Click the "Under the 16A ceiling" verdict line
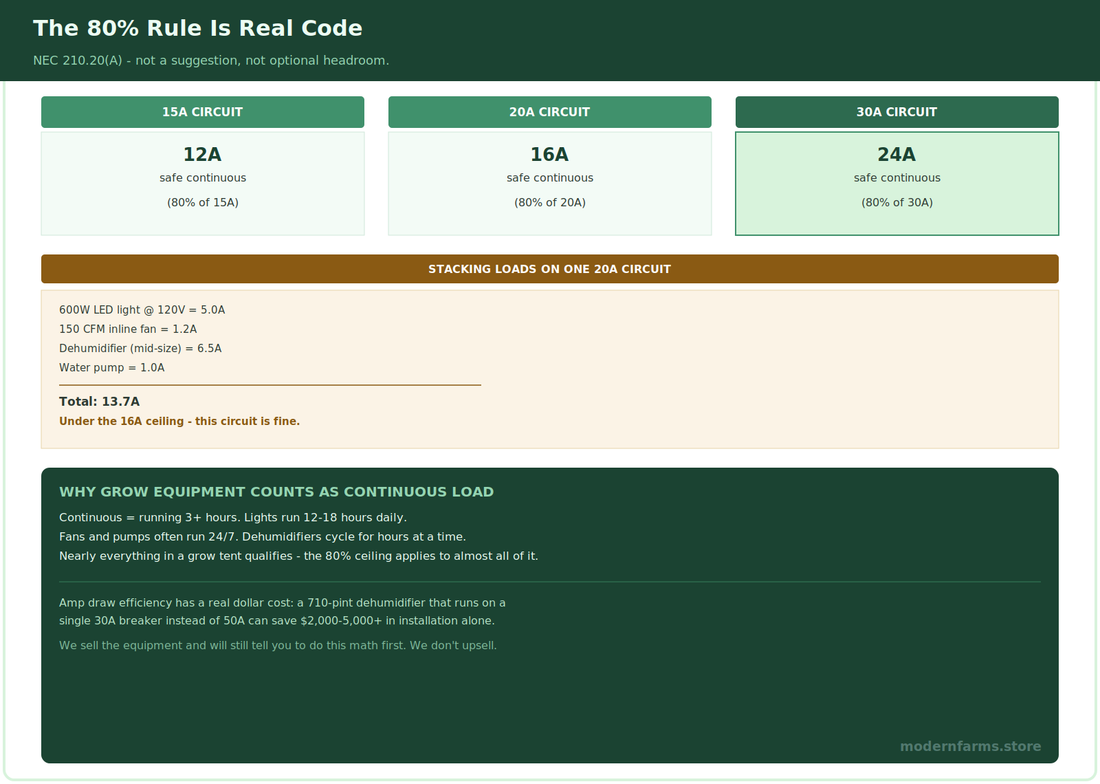 tap(180, 421)
